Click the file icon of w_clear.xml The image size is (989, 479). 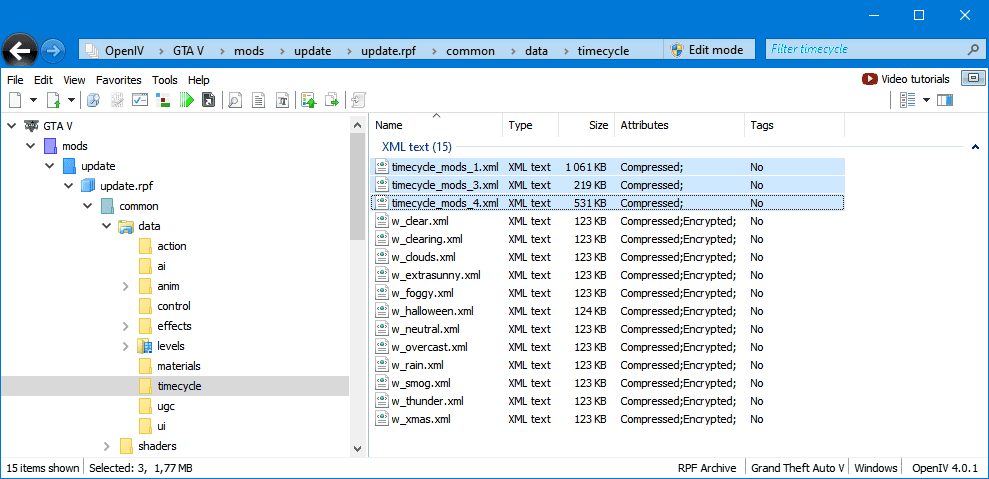coord(381,221)
